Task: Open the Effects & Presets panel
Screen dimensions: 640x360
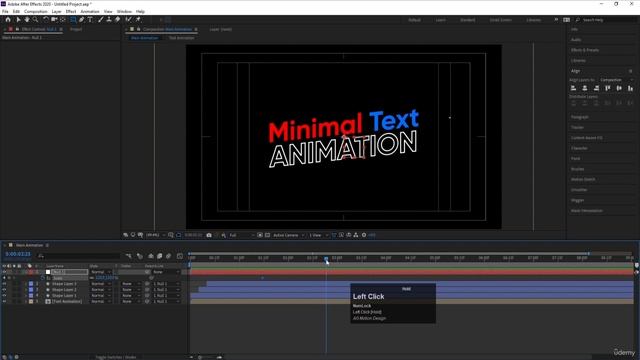Action: click(x=585, y=50)
